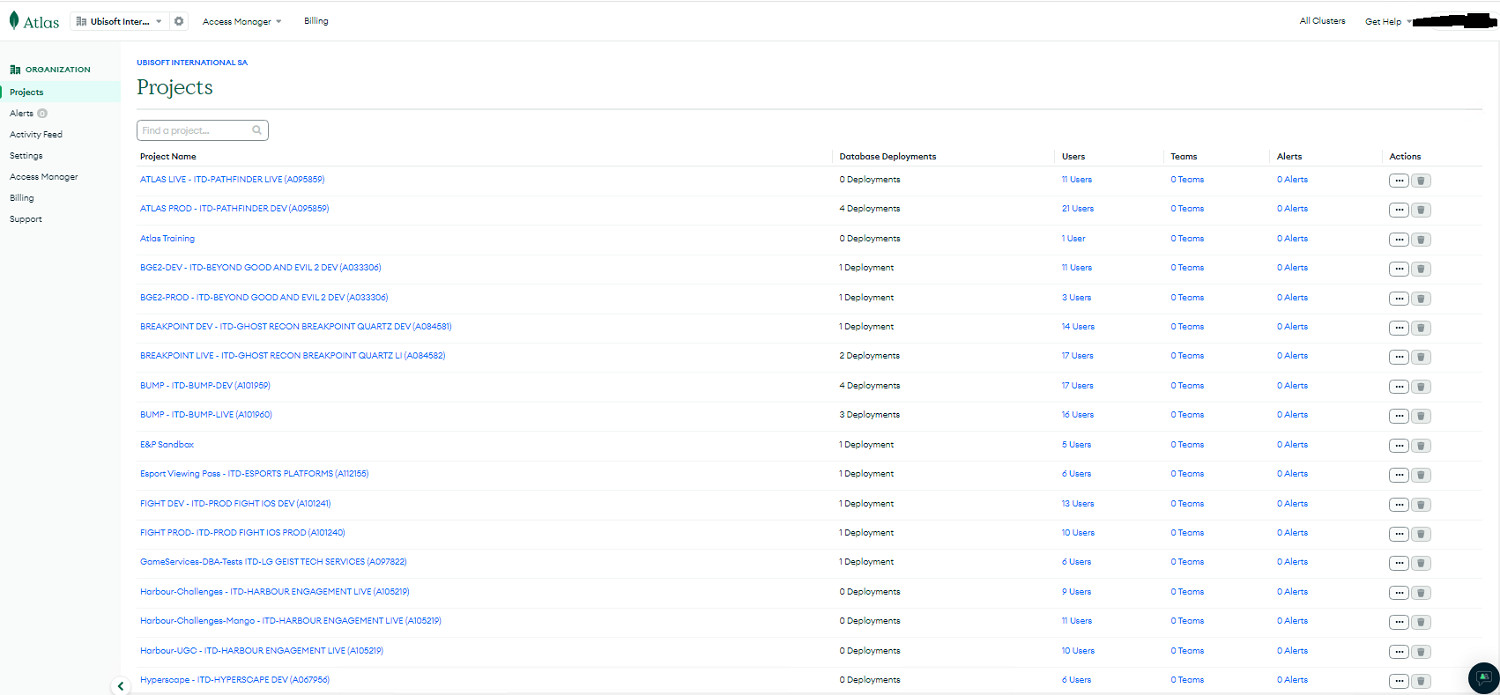The height and width of the screenshot is (695, 1500).
Task: Open organization settings gear icon
Action: (179, 21)
